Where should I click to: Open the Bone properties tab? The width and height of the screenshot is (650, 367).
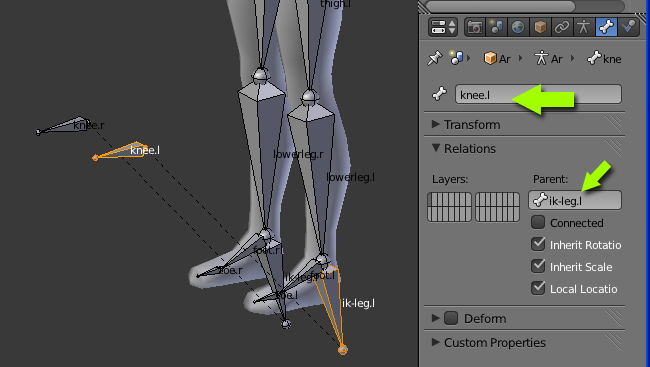coord(606,27)
